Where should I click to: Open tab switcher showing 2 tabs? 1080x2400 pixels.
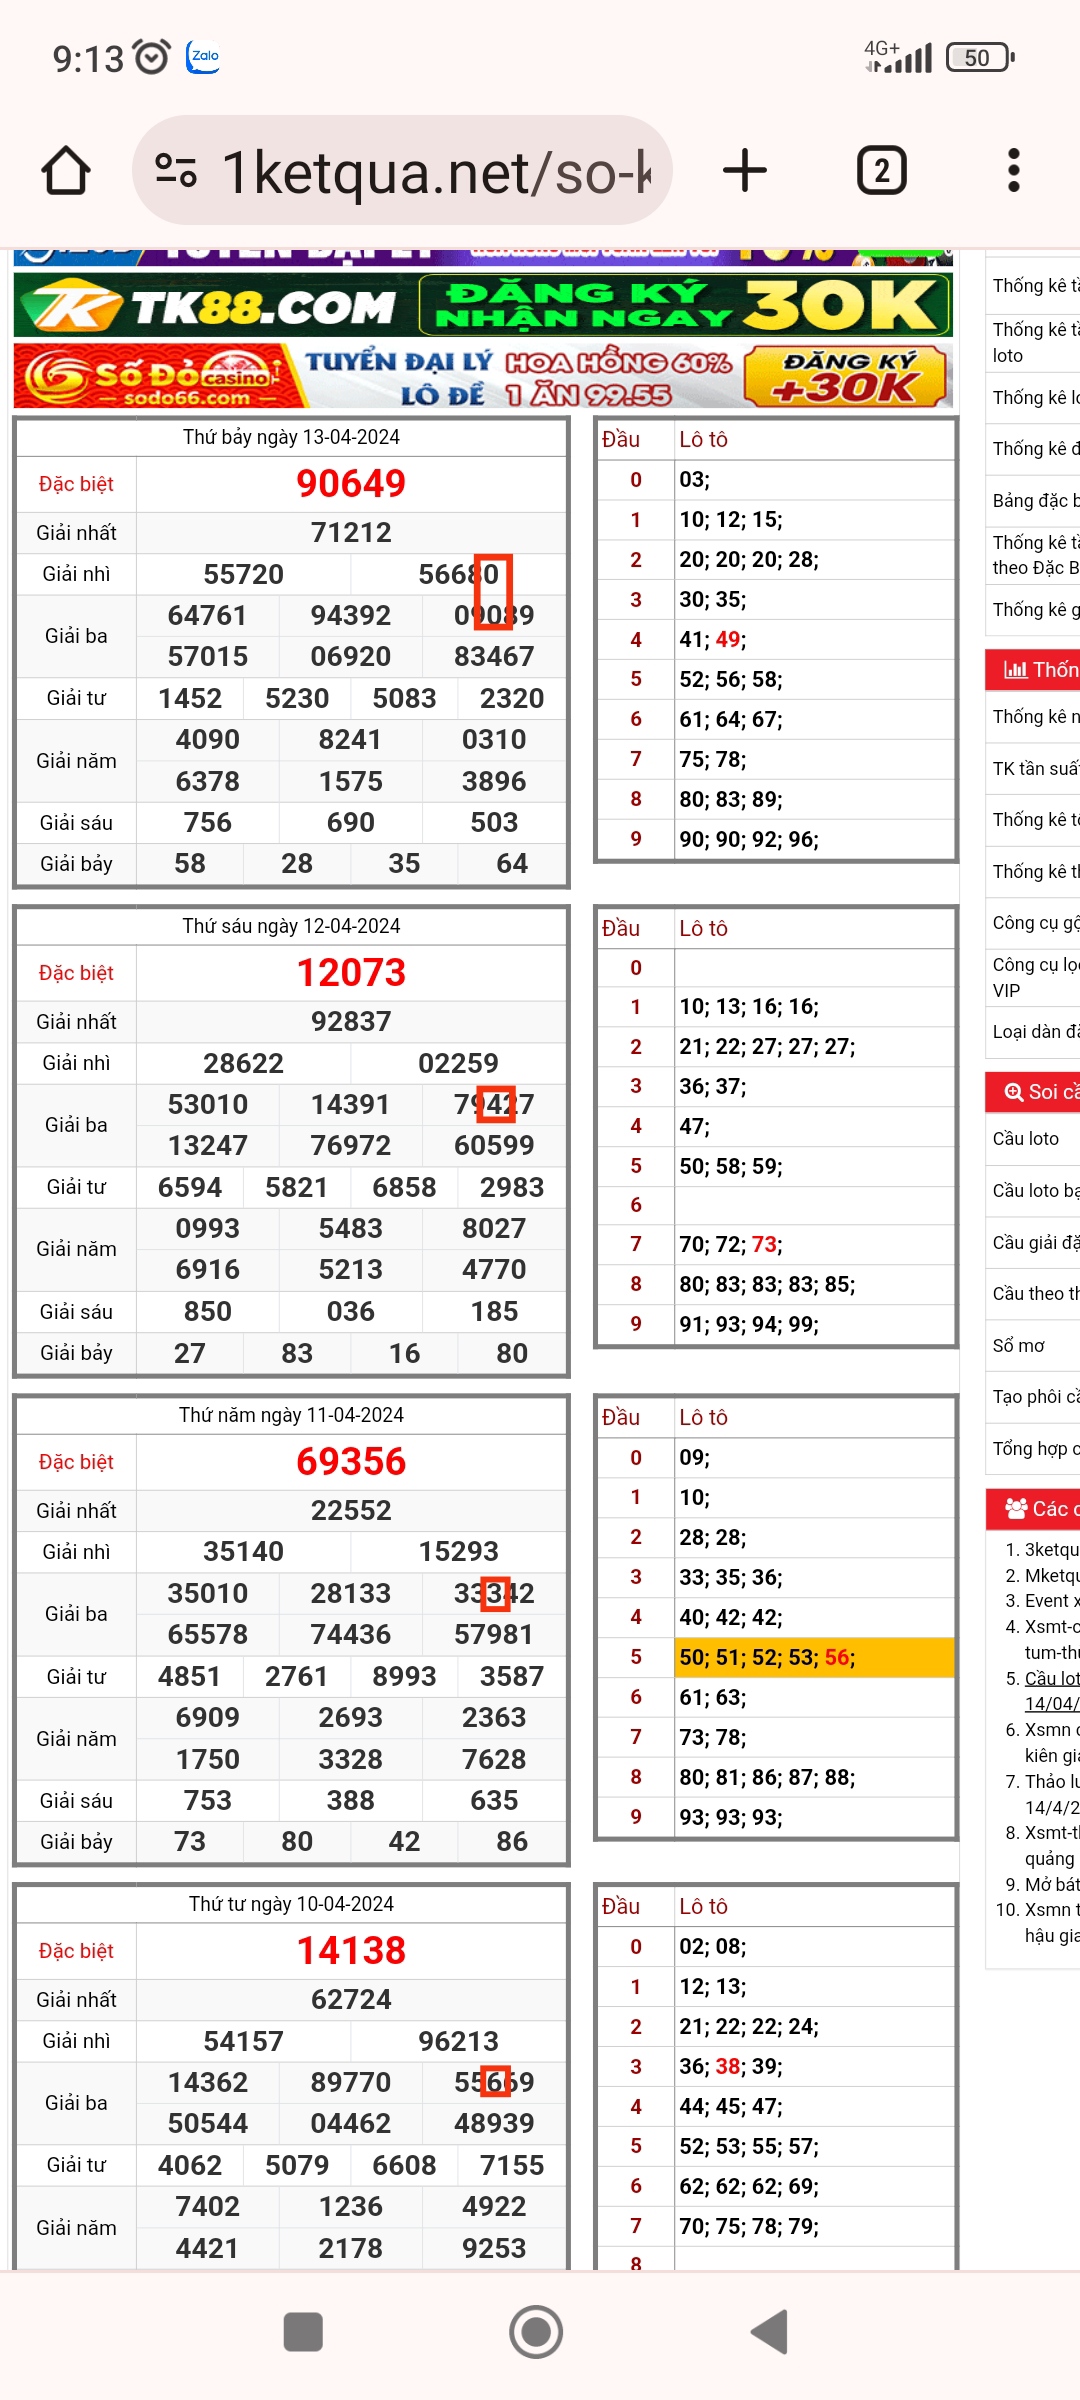(882, 171)
